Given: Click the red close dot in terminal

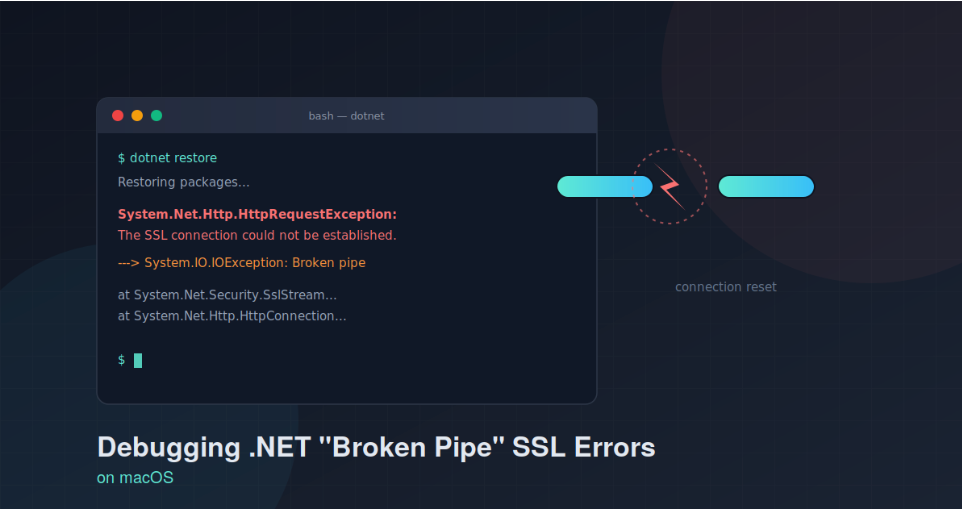Looking at the screenshot, I should pos(118,115).
